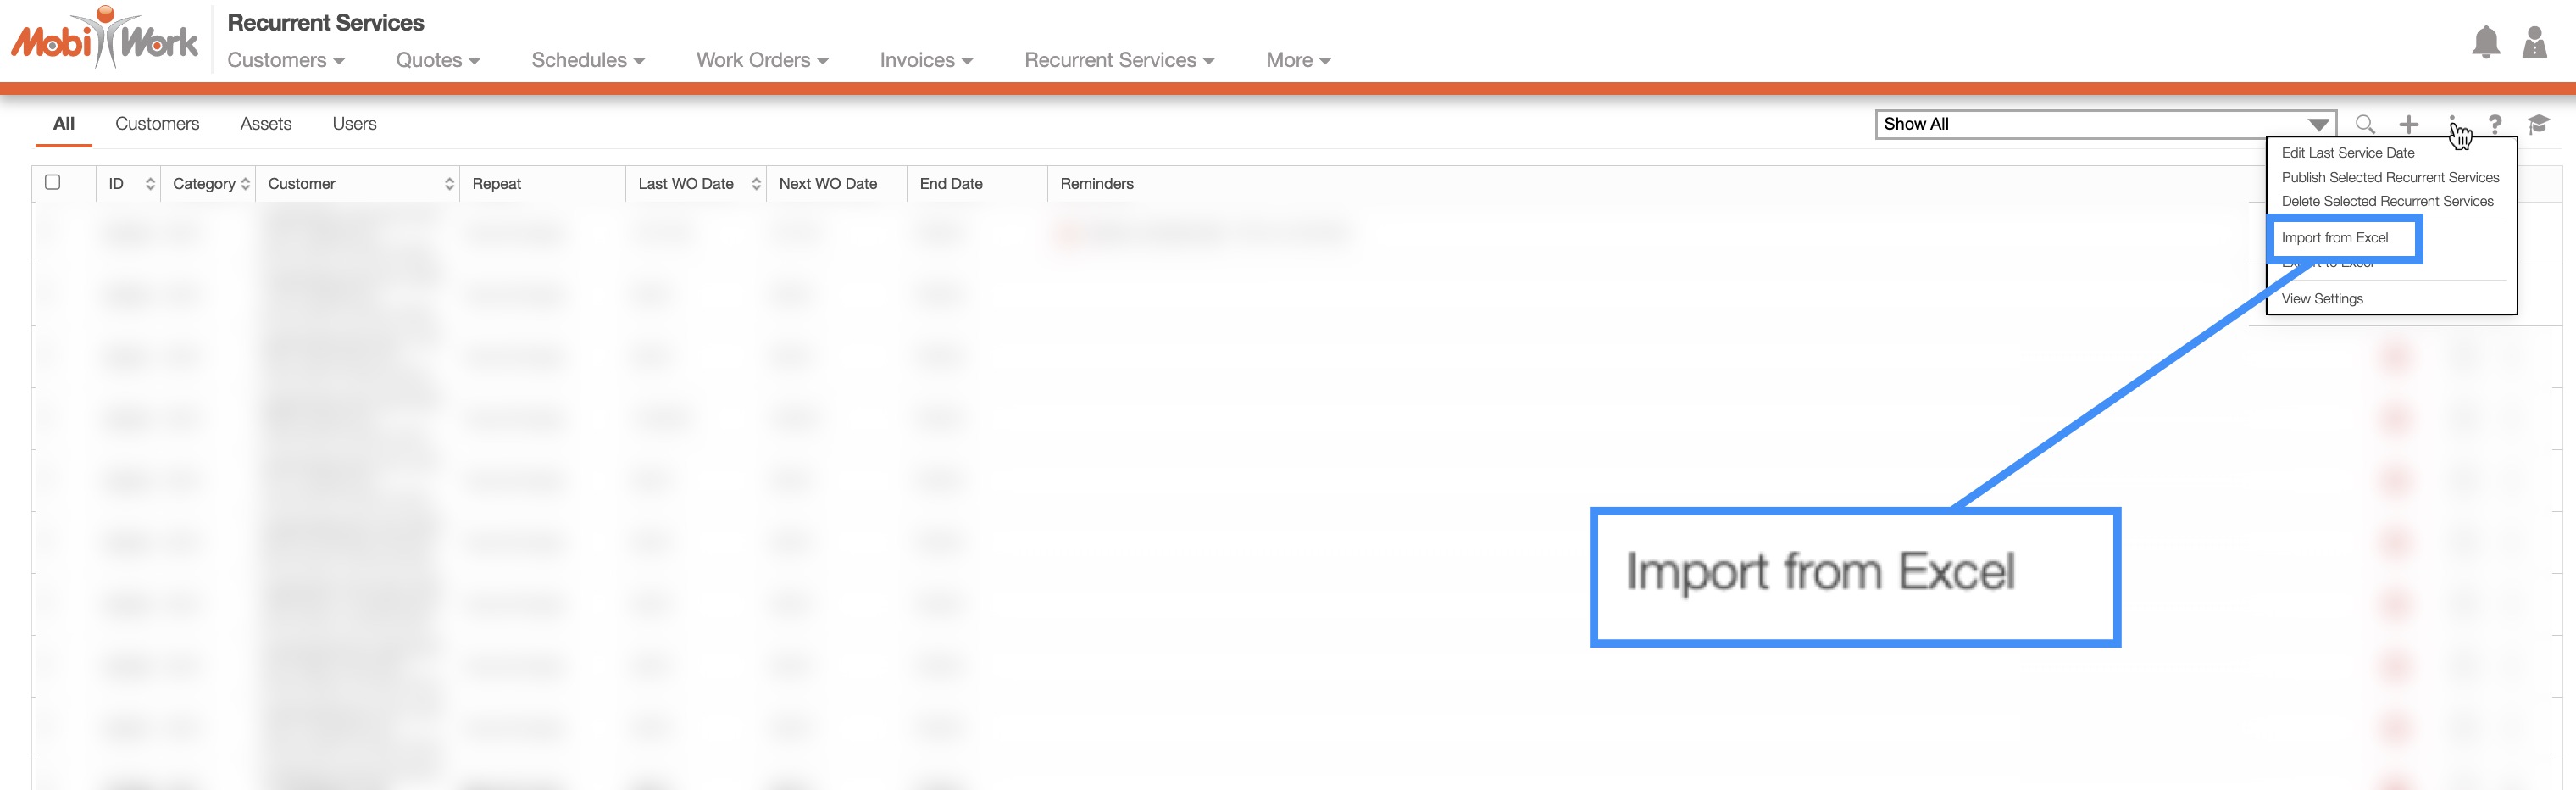Choose View Settings from the menu
The height and width of the screenshot is (790, 2576).
pyautogui.click(x=2321, y=299)
